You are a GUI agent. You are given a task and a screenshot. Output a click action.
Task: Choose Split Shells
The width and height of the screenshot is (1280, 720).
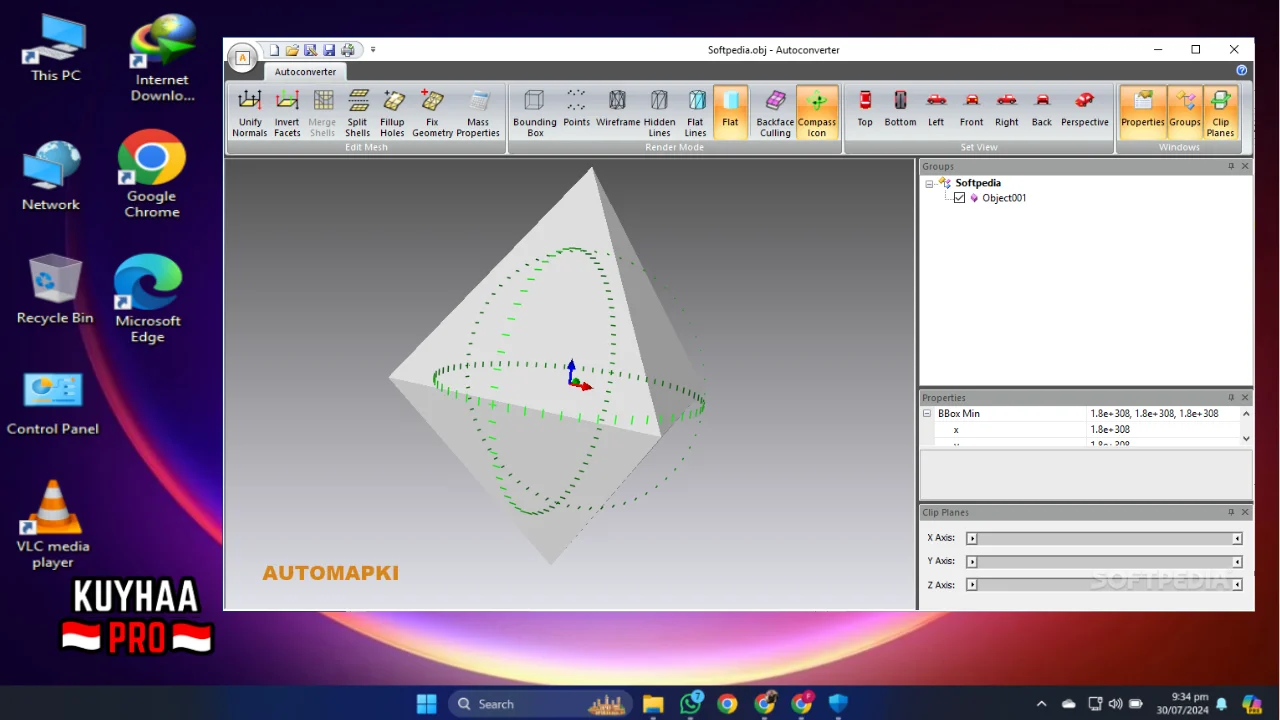point(358,112)
